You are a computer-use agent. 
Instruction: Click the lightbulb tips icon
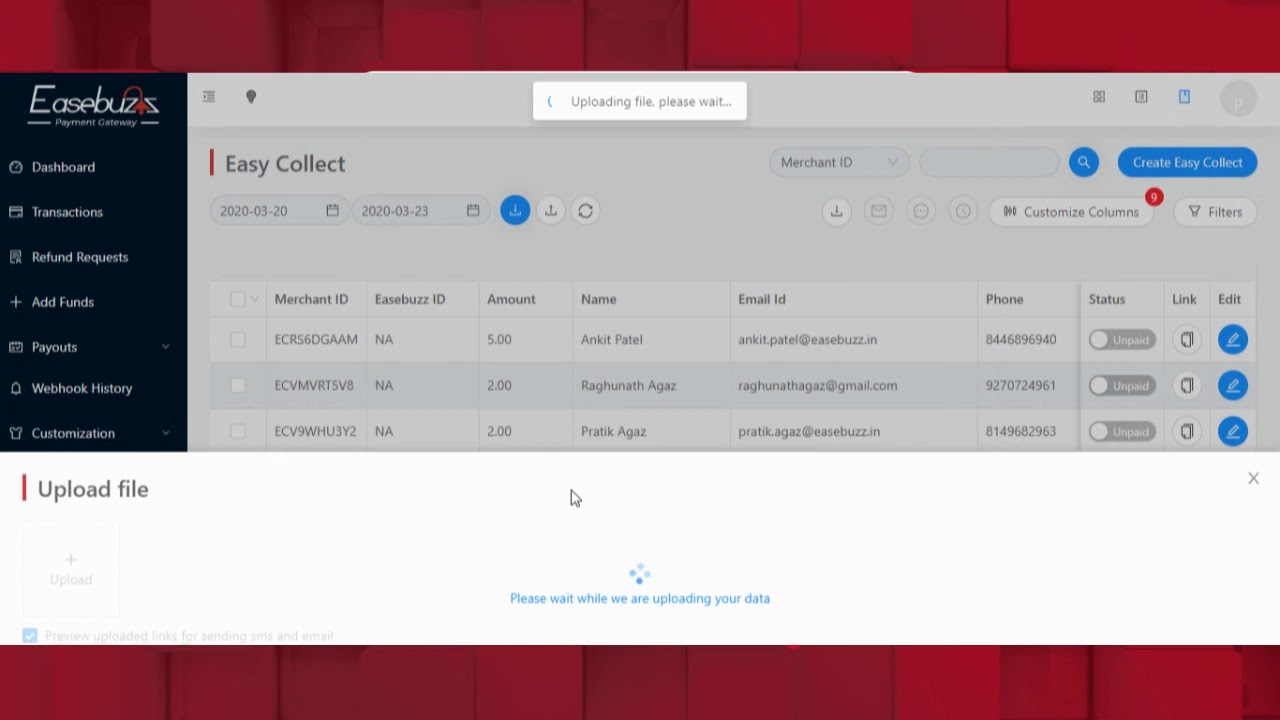(251, 97)
